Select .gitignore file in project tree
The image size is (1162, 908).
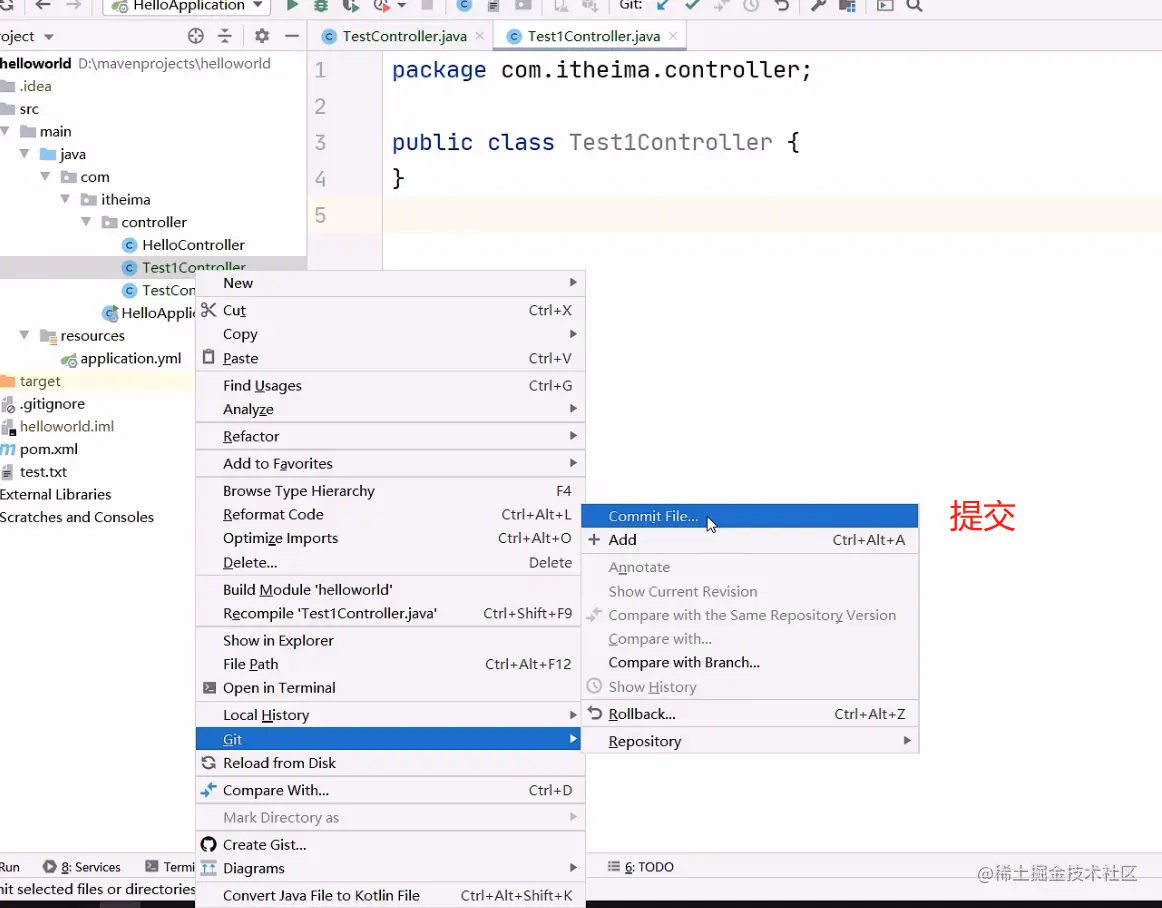(x=52, y=404)
